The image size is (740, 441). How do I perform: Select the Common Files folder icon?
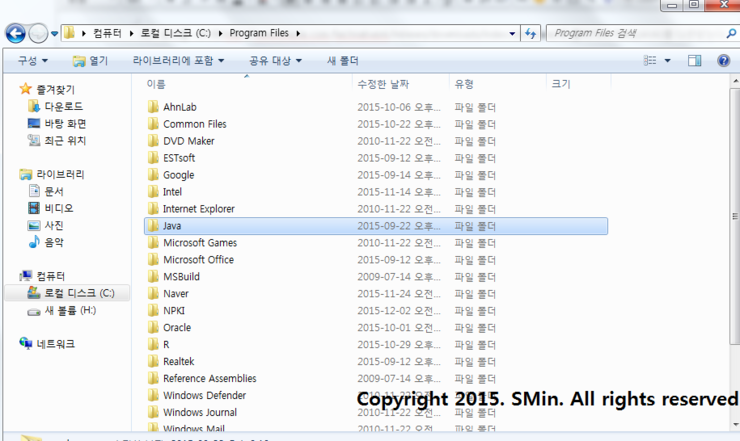(x=153, y=124)
